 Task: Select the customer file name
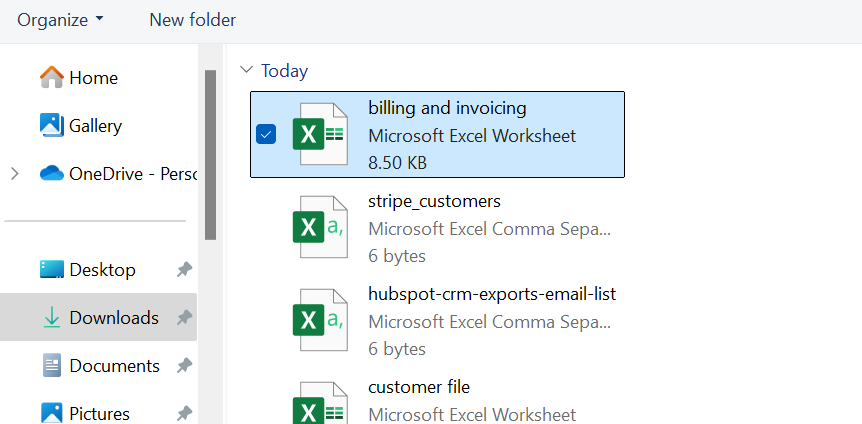pos(419,387)
